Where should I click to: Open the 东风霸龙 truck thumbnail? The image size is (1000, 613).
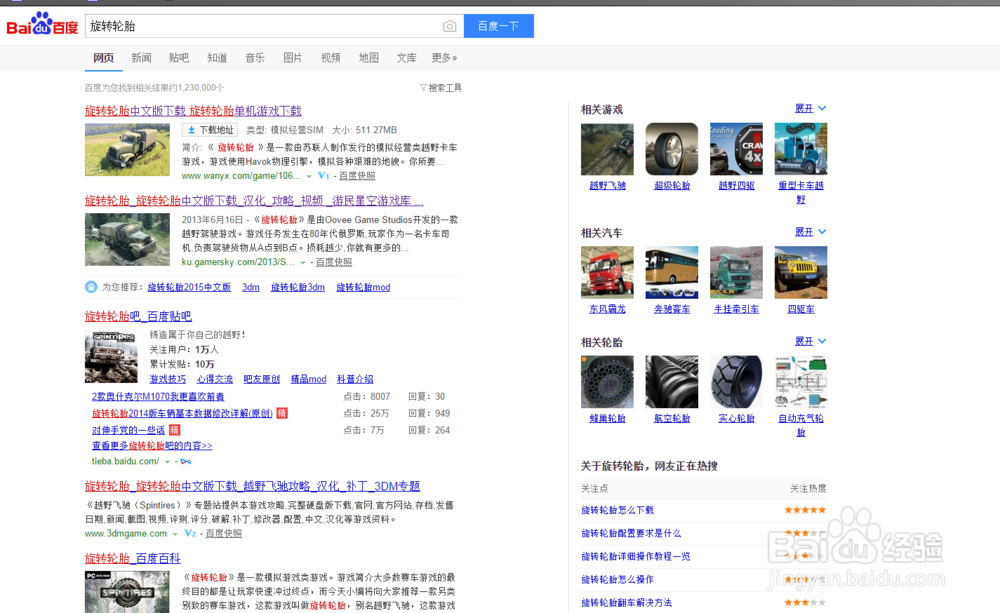click(x=607, y=272)
